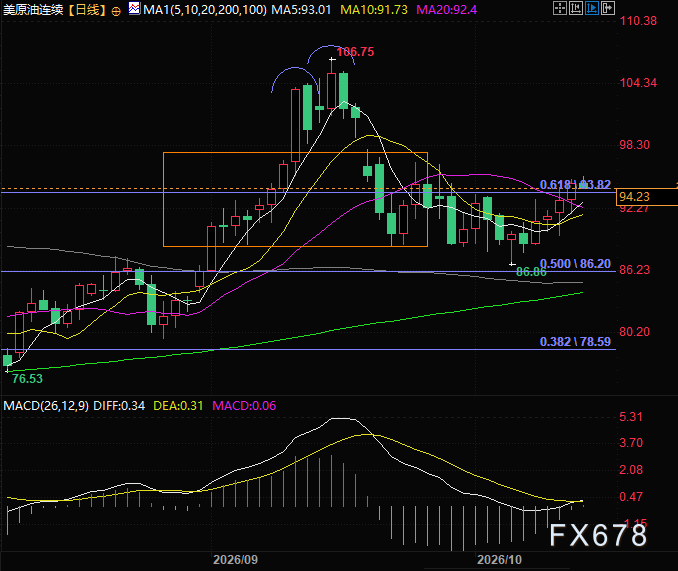Click the price ruler icon in top toolbar
Viewport: 678px width, 571px height.
point(576,8)
